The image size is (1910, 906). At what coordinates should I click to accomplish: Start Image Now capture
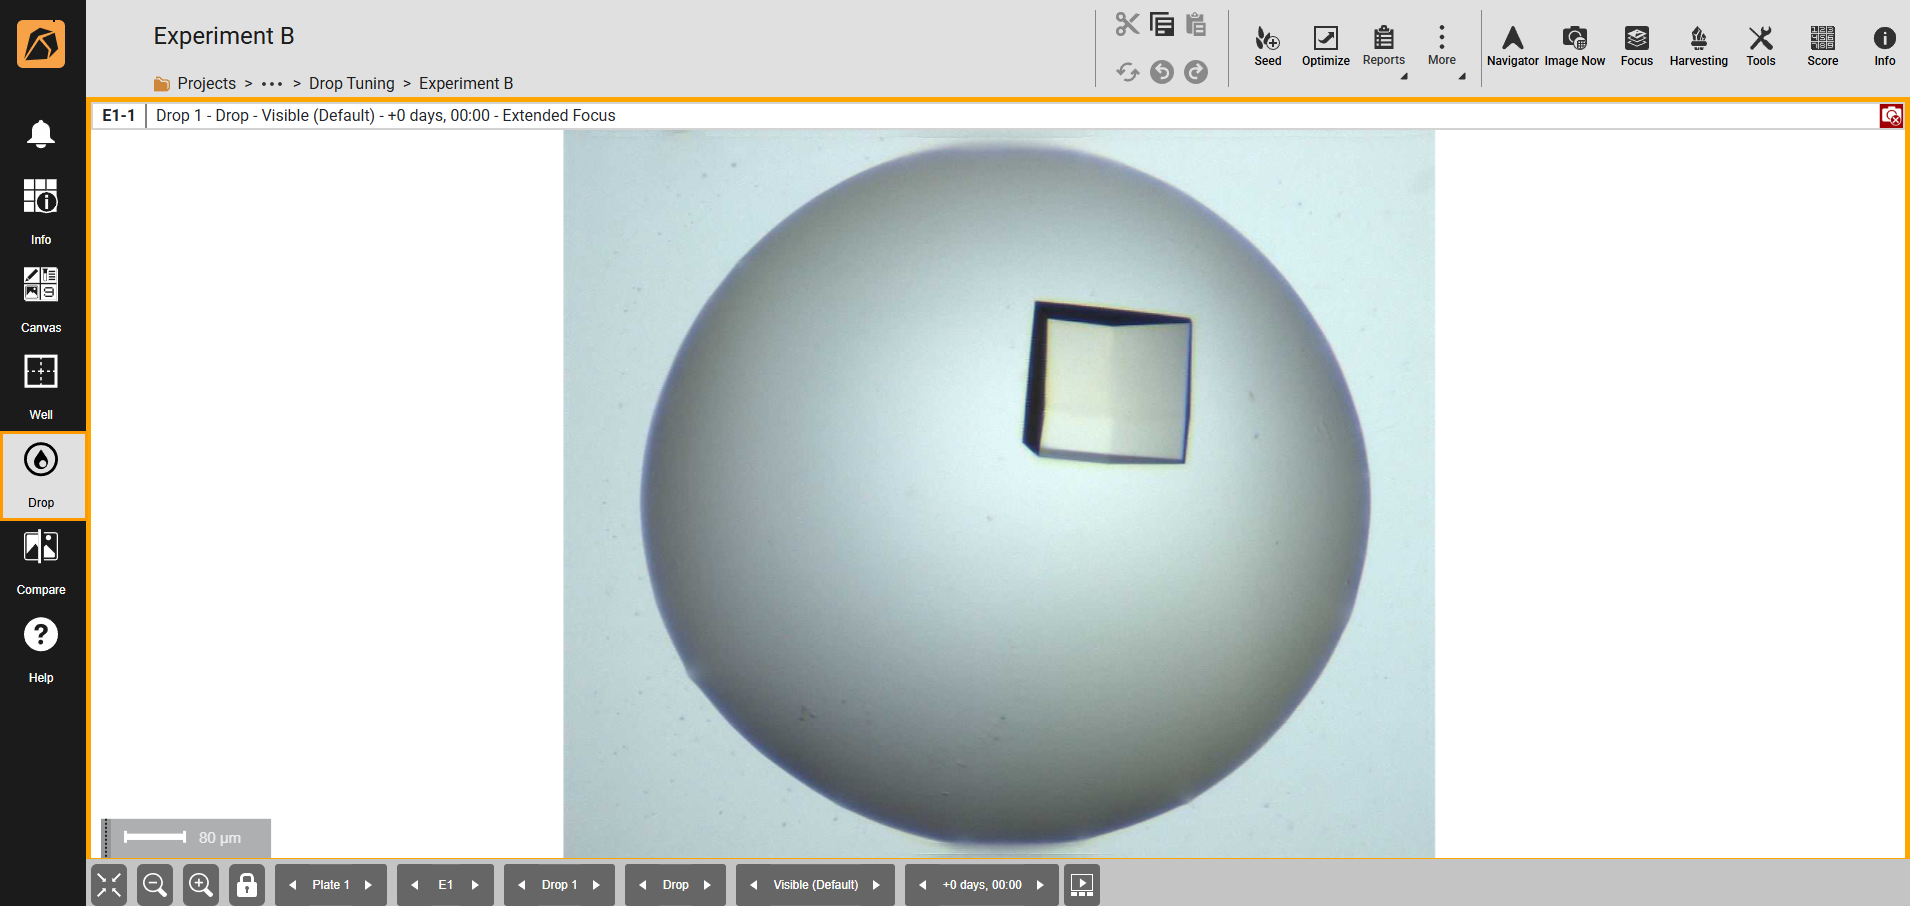(1574, 46)
